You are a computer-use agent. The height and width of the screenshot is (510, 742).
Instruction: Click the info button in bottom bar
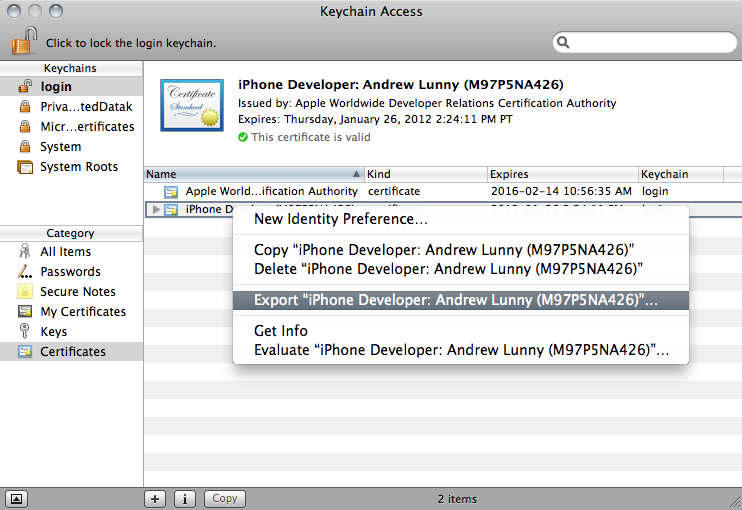(185, 498)
